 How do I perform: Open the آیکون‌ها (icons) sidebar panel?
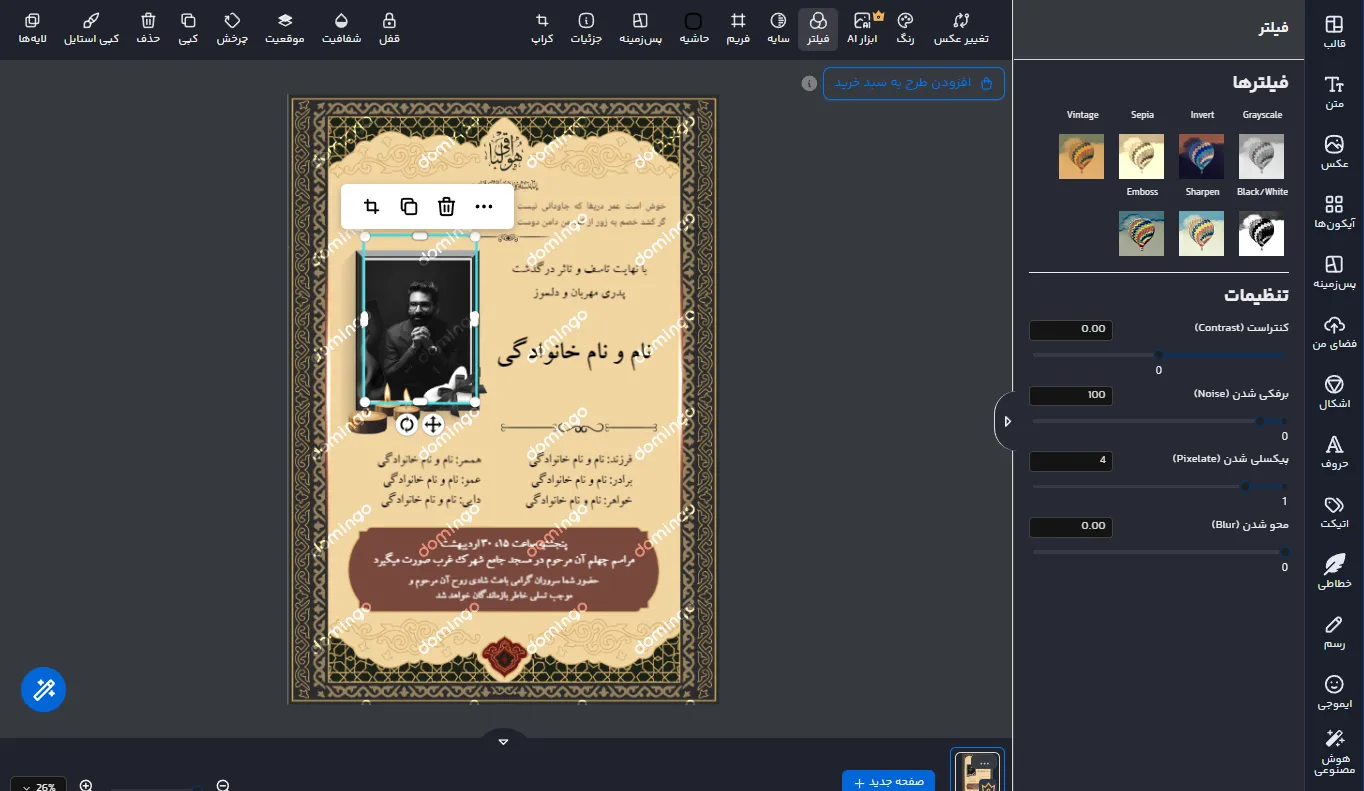[x=1334, y=211]
